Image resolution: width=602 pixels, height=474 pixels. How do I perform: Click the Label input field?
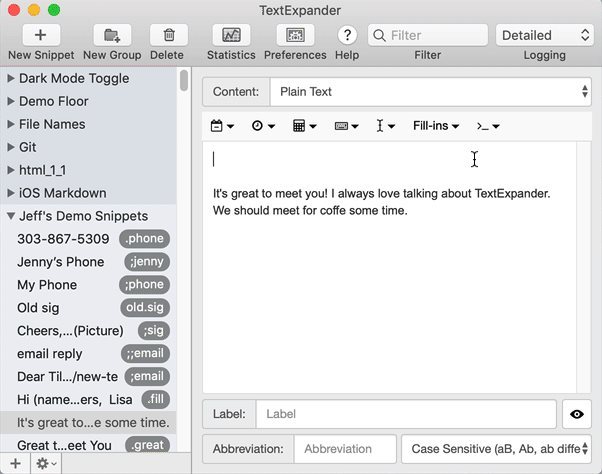(x=406, y=414)
